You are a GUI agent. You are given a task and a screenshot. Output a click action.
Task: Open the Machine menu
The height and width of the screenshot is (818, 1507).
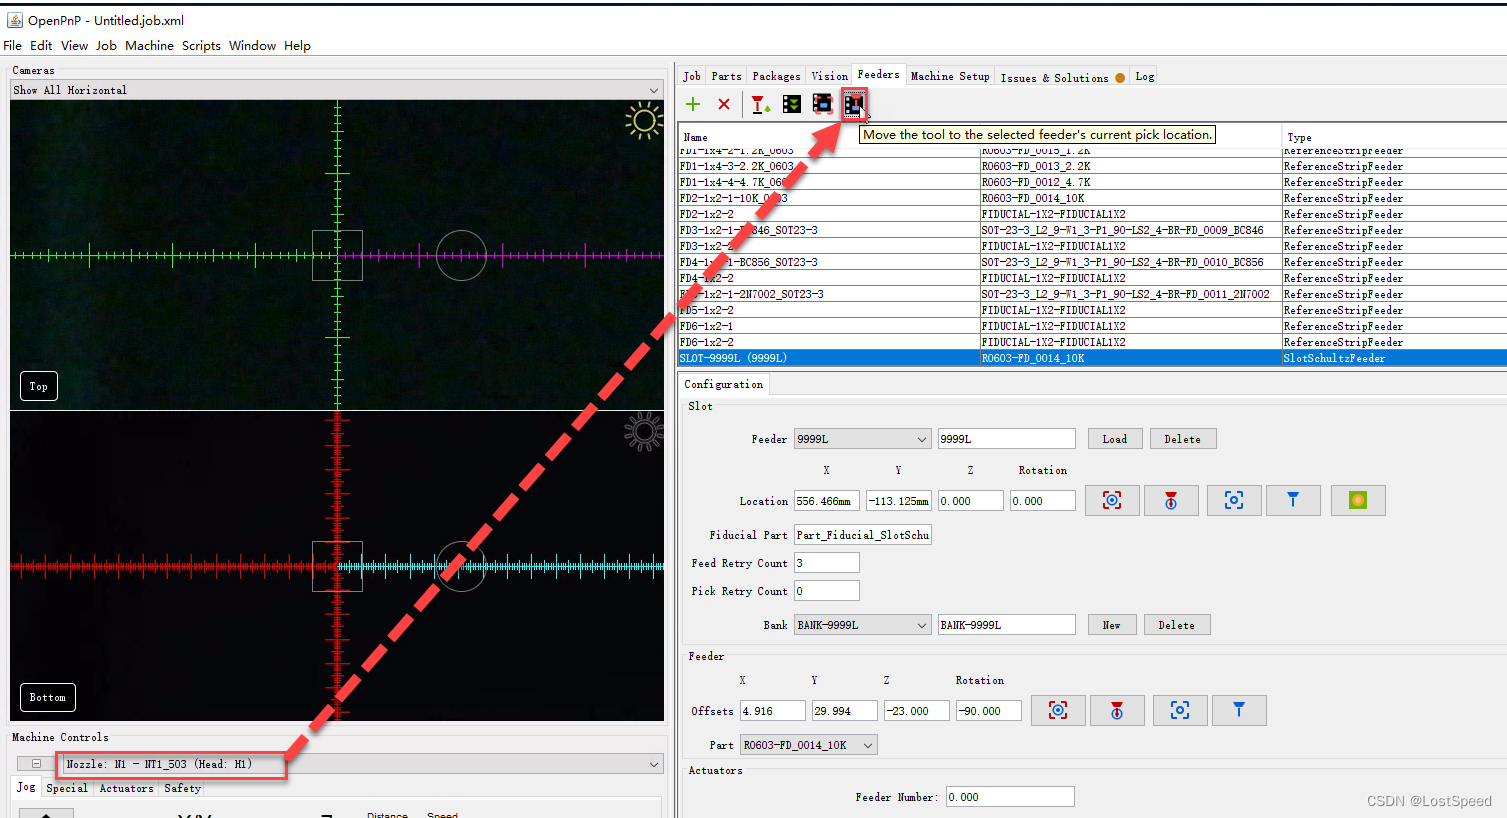[x=149, y=46]
